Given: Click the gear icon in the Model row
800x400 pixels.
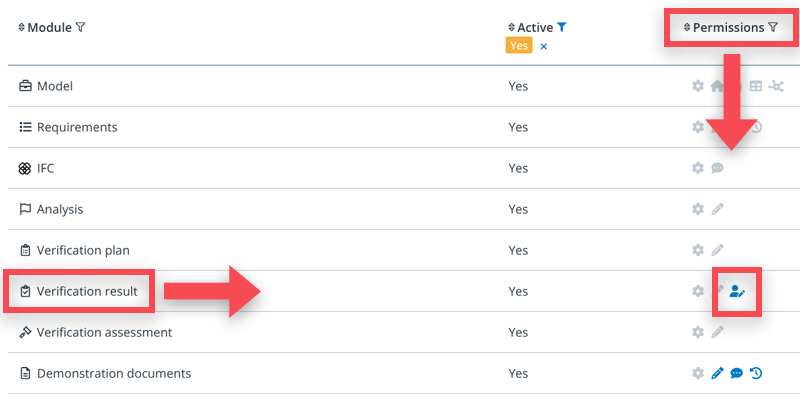Looking at the screenshot, I should click(698, 86).
